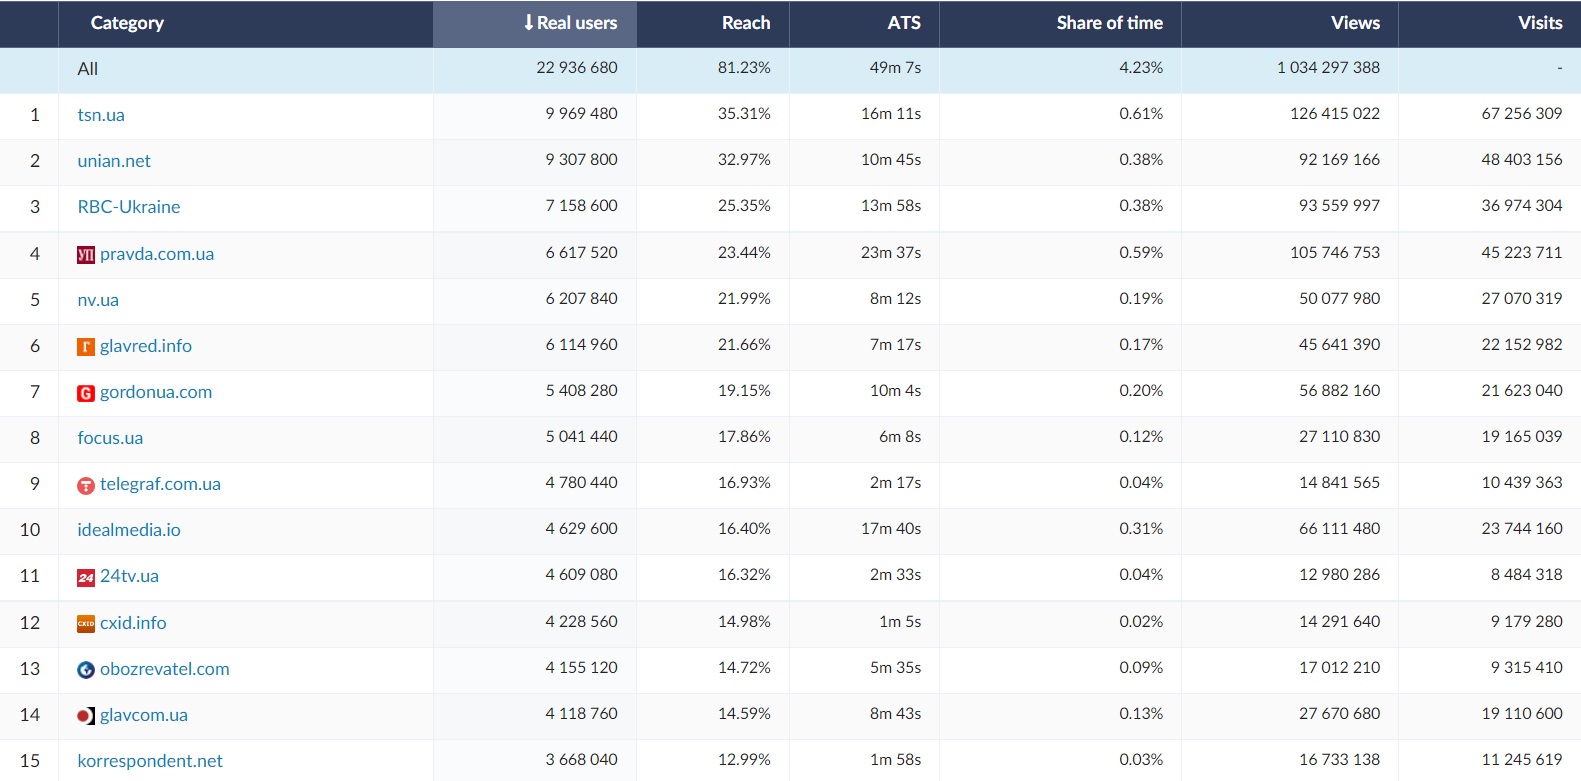The image size is (1581, 781).
Task: Click the telegraf.com.ua round favicon
Action: [x=86, y=485]
